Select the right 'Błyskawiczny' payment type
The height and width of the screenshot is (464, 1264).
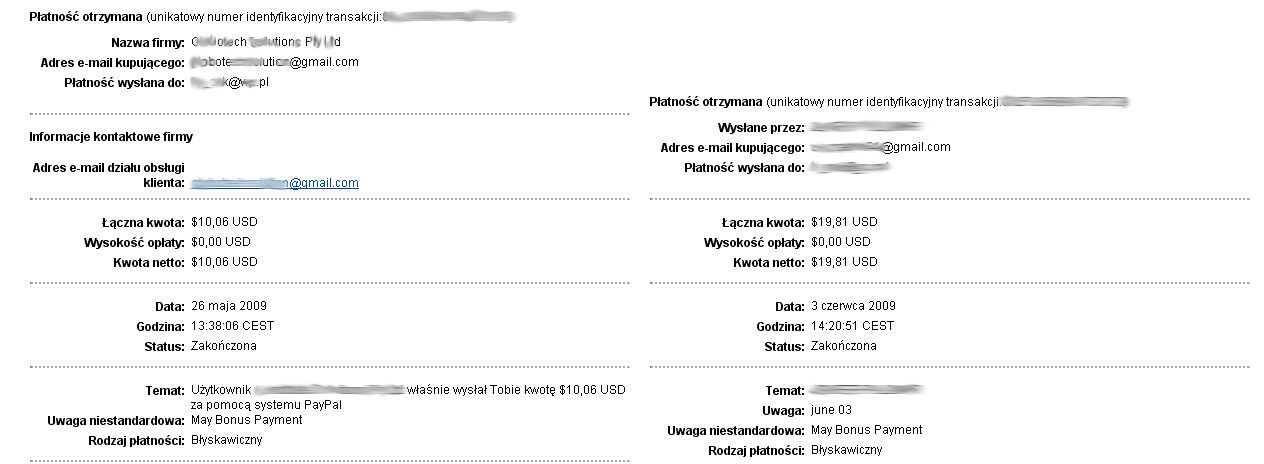click(847, 450)
